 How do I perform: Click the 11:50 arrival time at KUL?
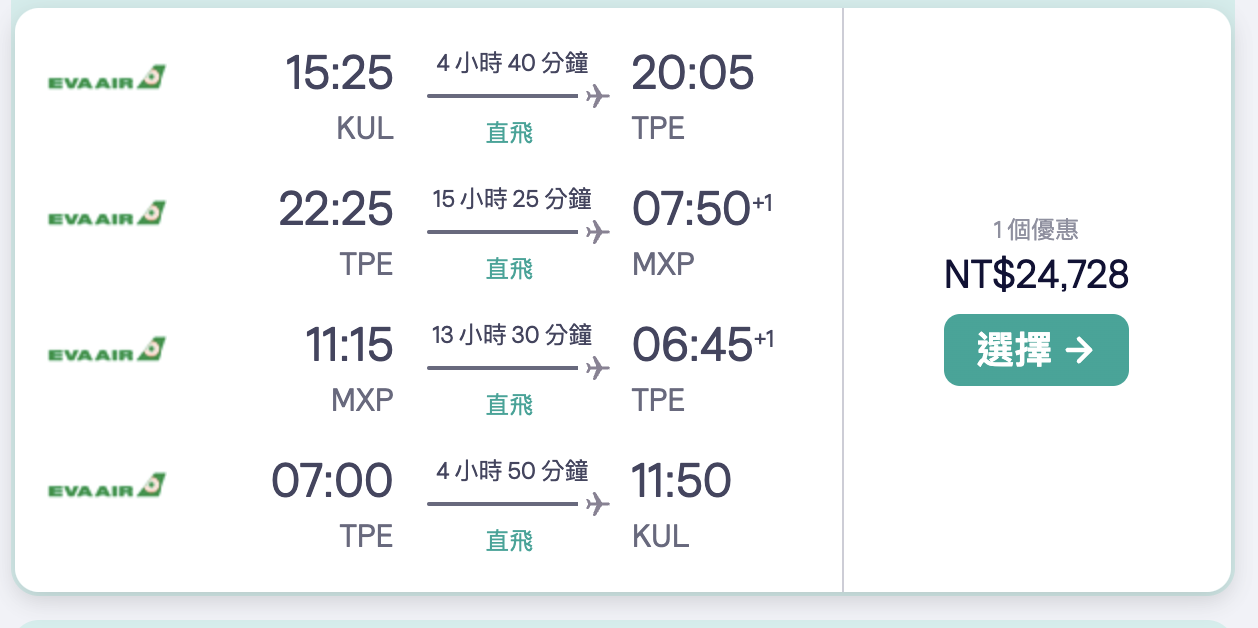point(681,481)
